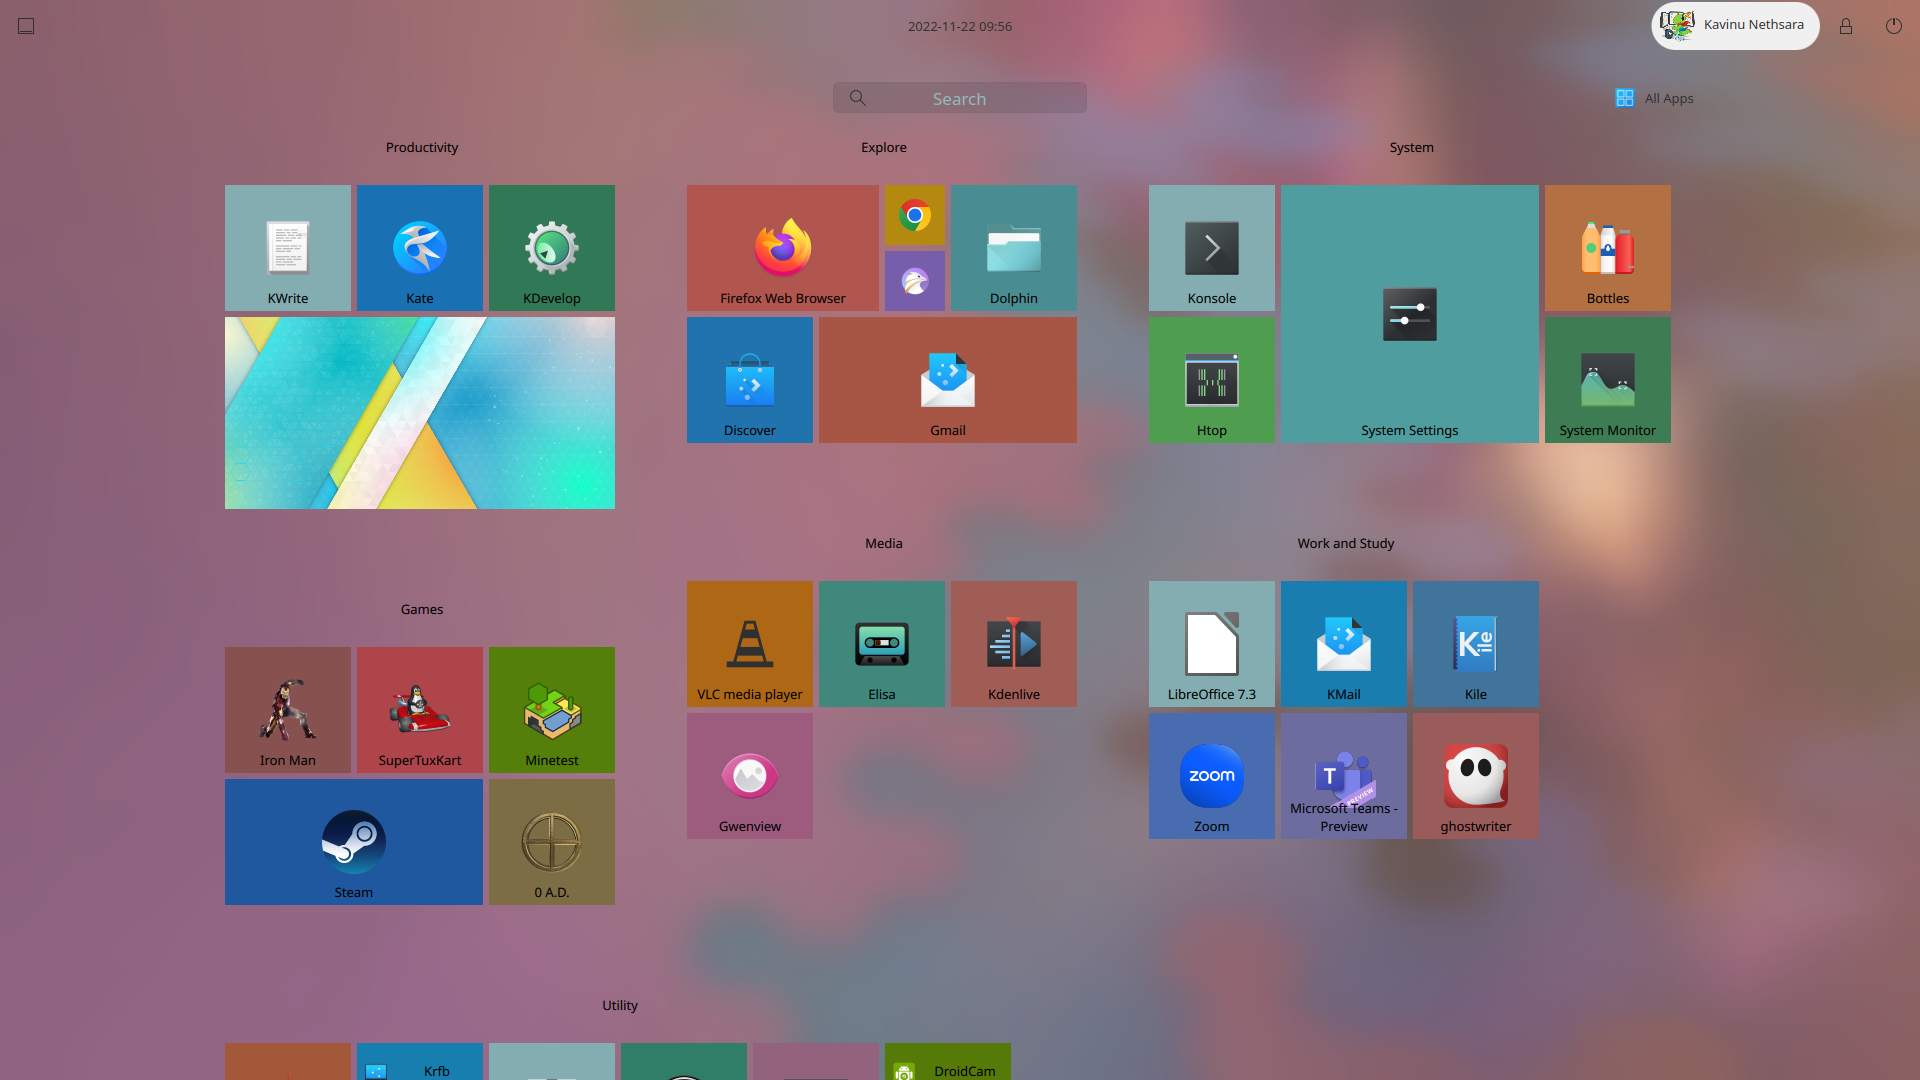The height and width of the screenshot is (1080, 1920).
Task: Click the System group heading
Action: point(1411,147)
